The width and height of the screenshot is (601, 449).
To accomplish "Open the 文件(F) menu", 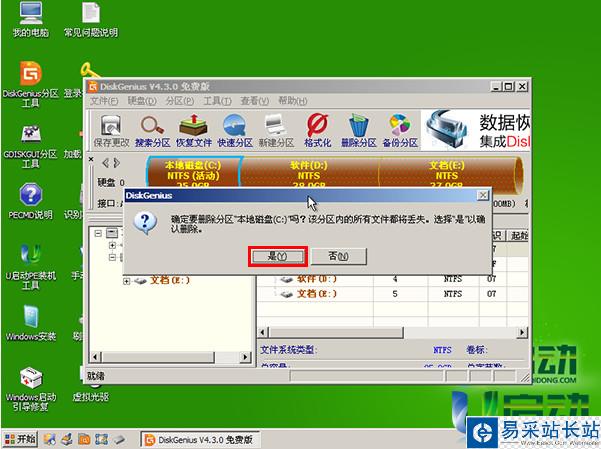I will tap(104, 101).
